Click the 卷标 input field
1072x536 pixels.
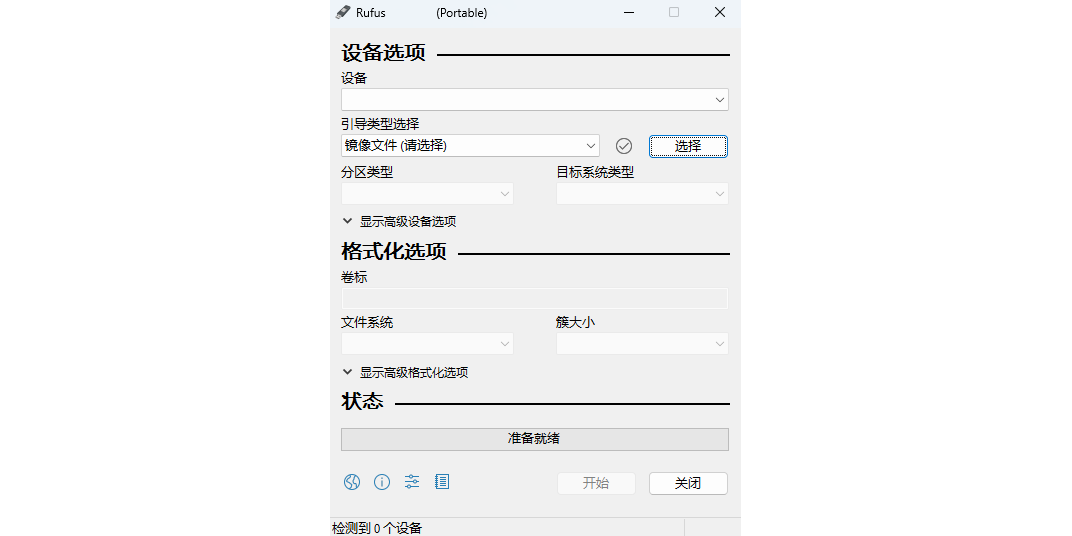535,299
